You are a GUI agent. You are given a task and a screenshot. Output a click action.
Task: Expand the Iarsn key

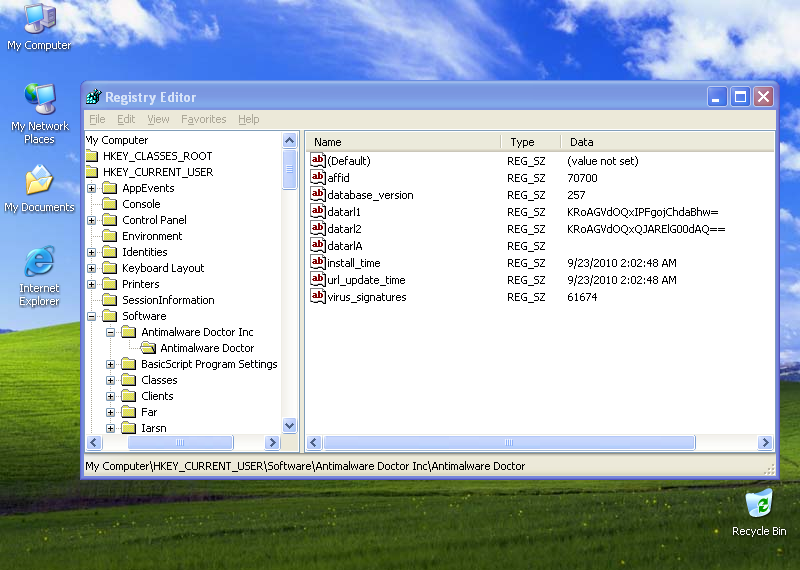coord(110,428)
